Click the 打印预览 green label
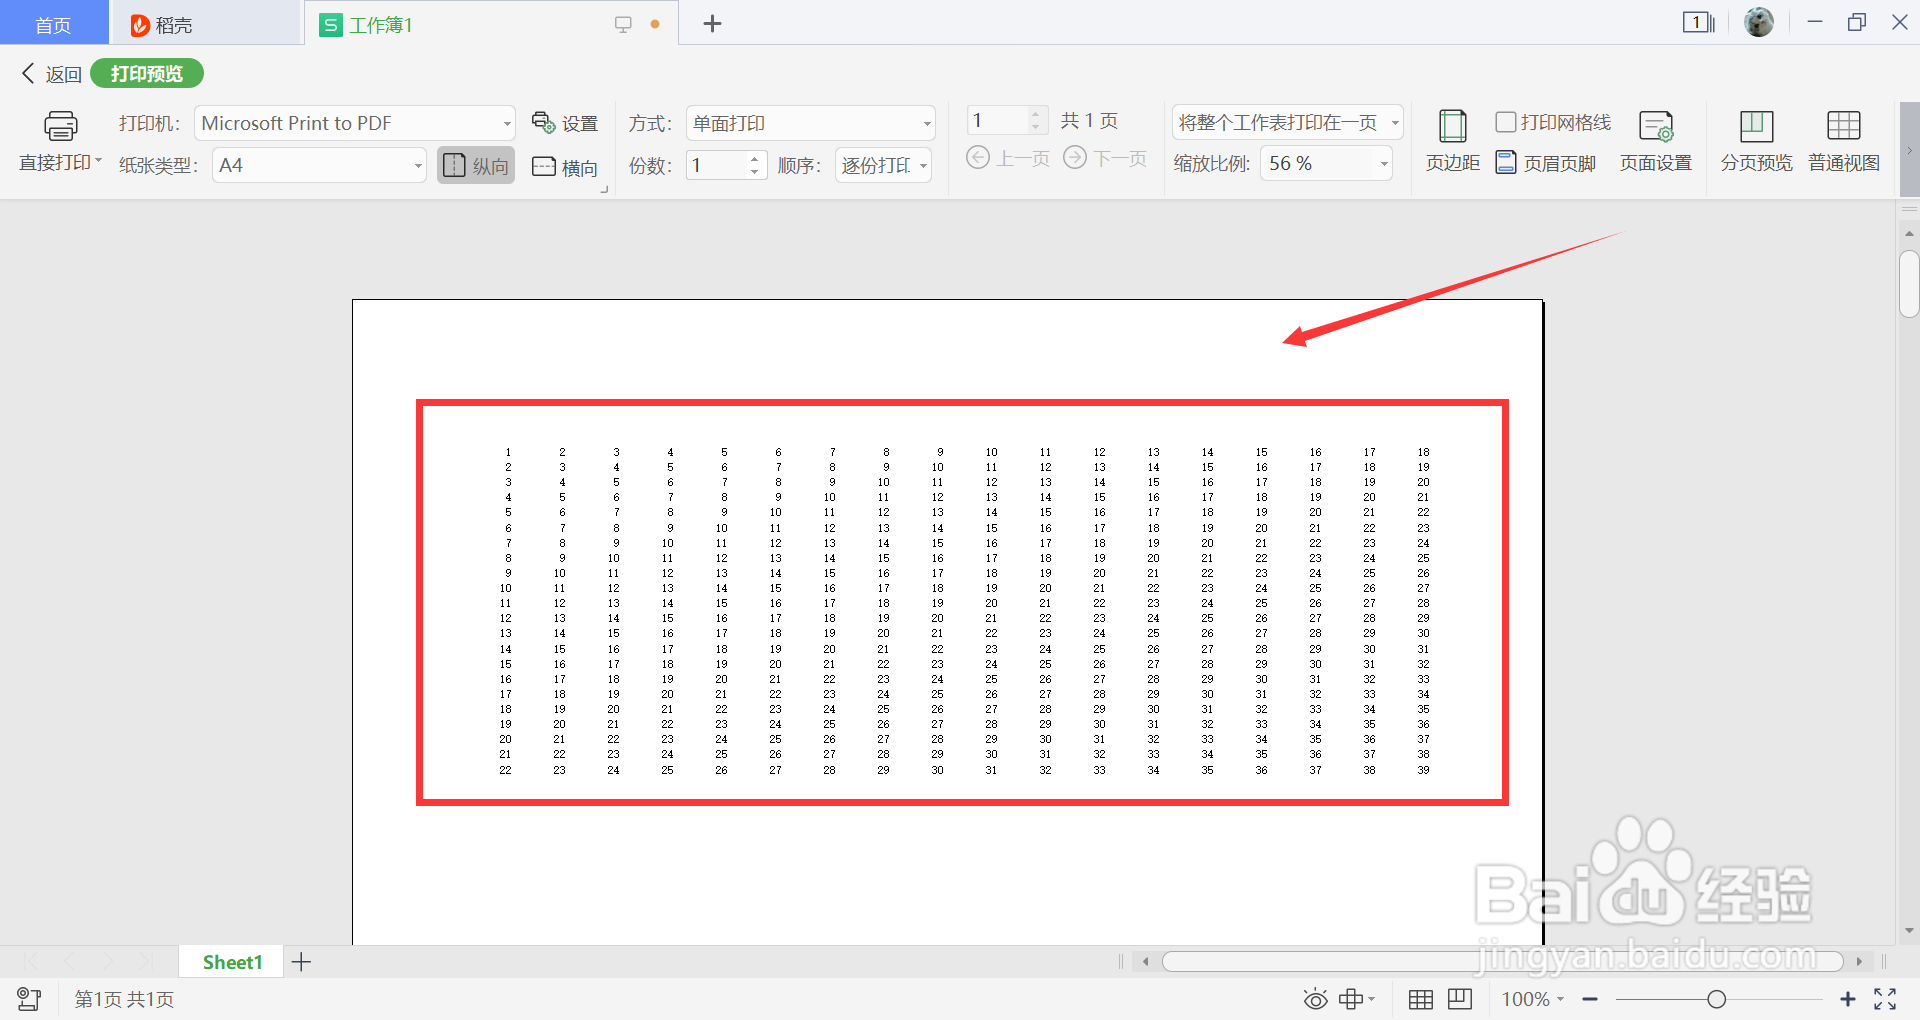Viewport: 1920px width, 1020px height. pos(147,74)
